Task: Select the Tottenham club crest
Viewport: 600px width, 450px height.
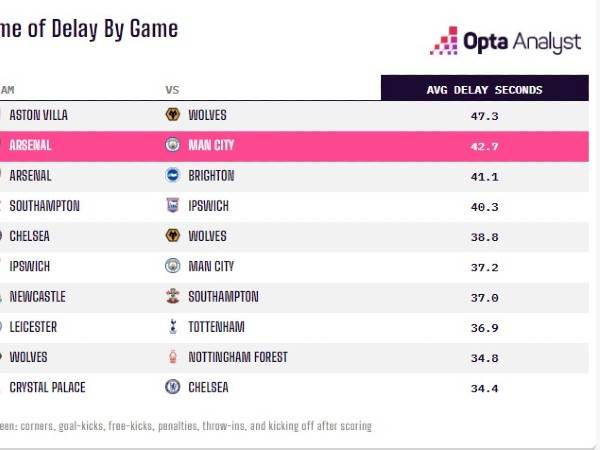Action: pos(174,327)
